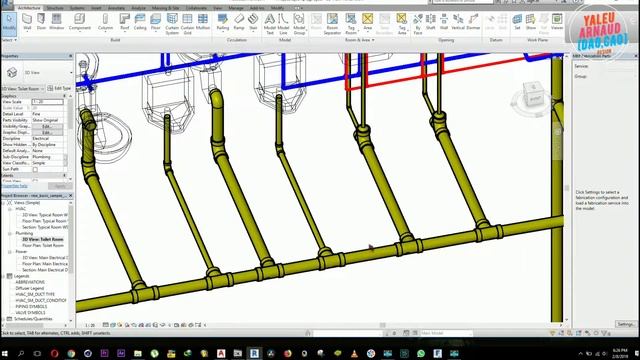Click the Component tool icon
Screen dimensions: 640x360
click(x=80, y=22)
